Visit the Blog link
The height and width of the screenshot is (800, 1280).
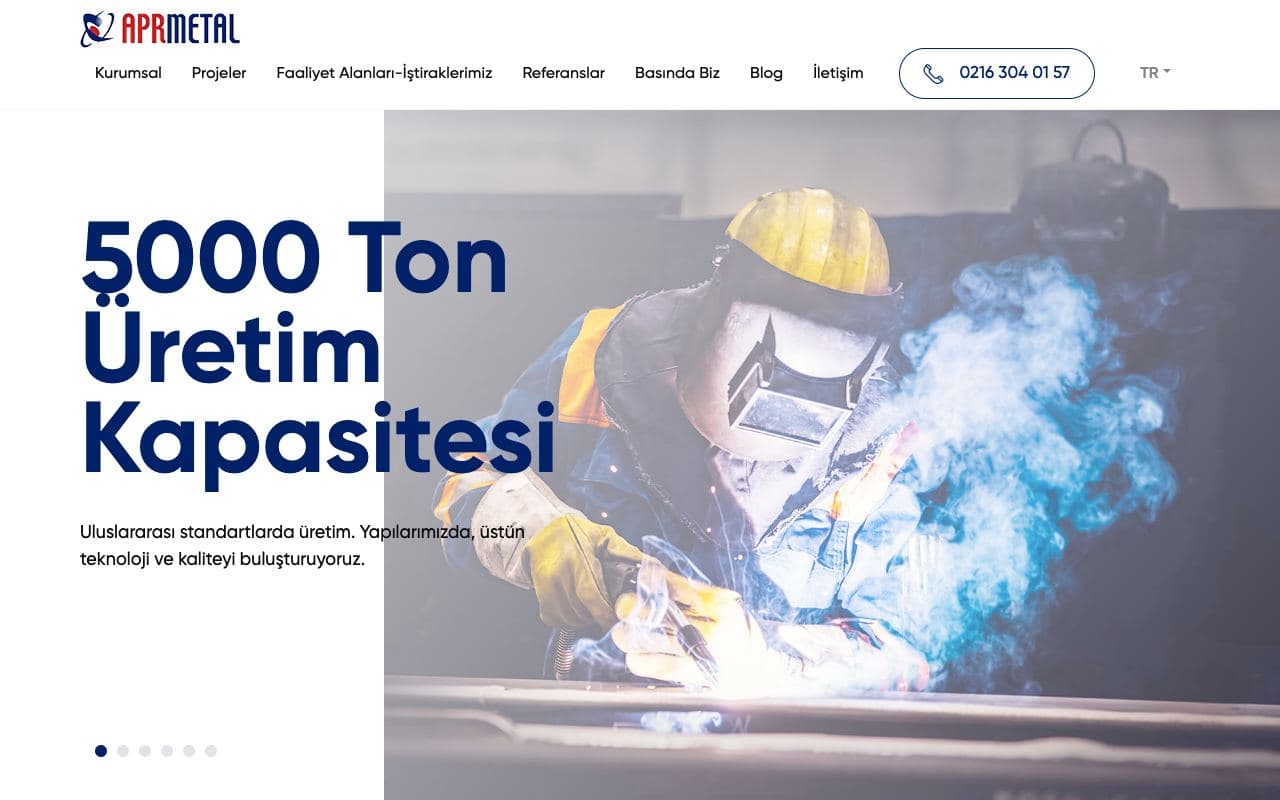[x=766, y=73]
